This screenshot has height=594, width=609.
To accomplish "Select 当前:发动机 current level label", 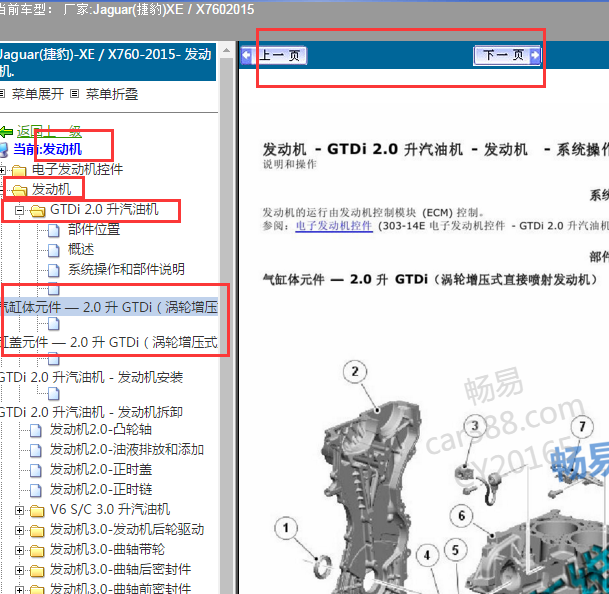I will 47,149.
